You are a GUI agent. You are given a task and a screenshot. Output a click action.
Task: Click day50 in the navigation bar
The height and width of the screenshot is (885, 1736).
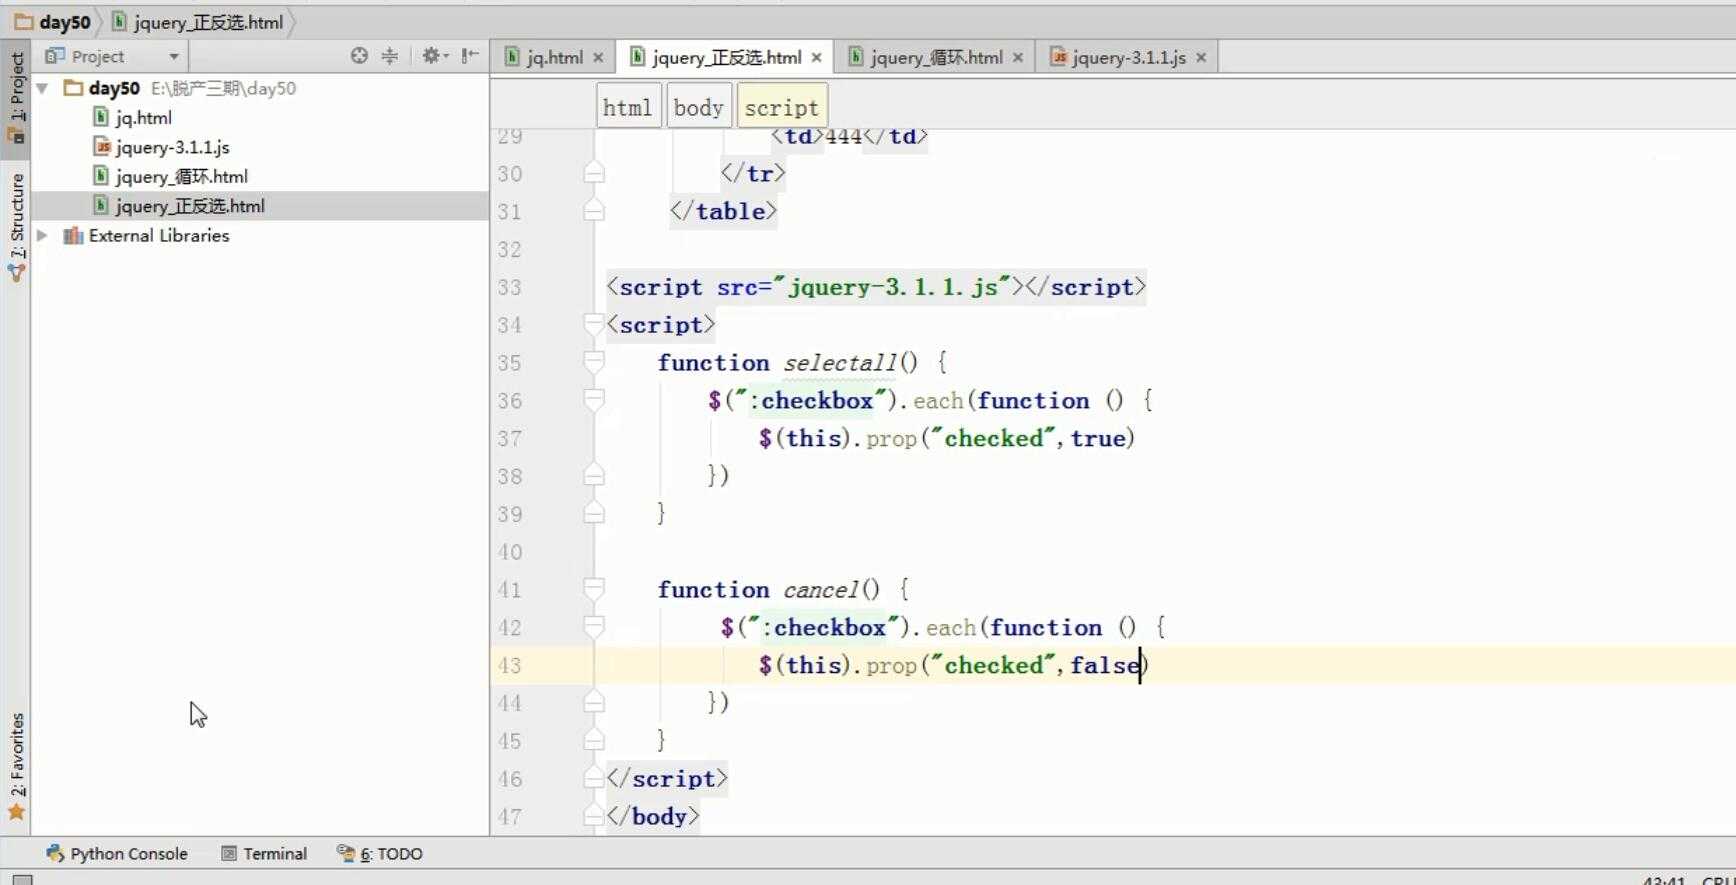(x=53, y=22)
